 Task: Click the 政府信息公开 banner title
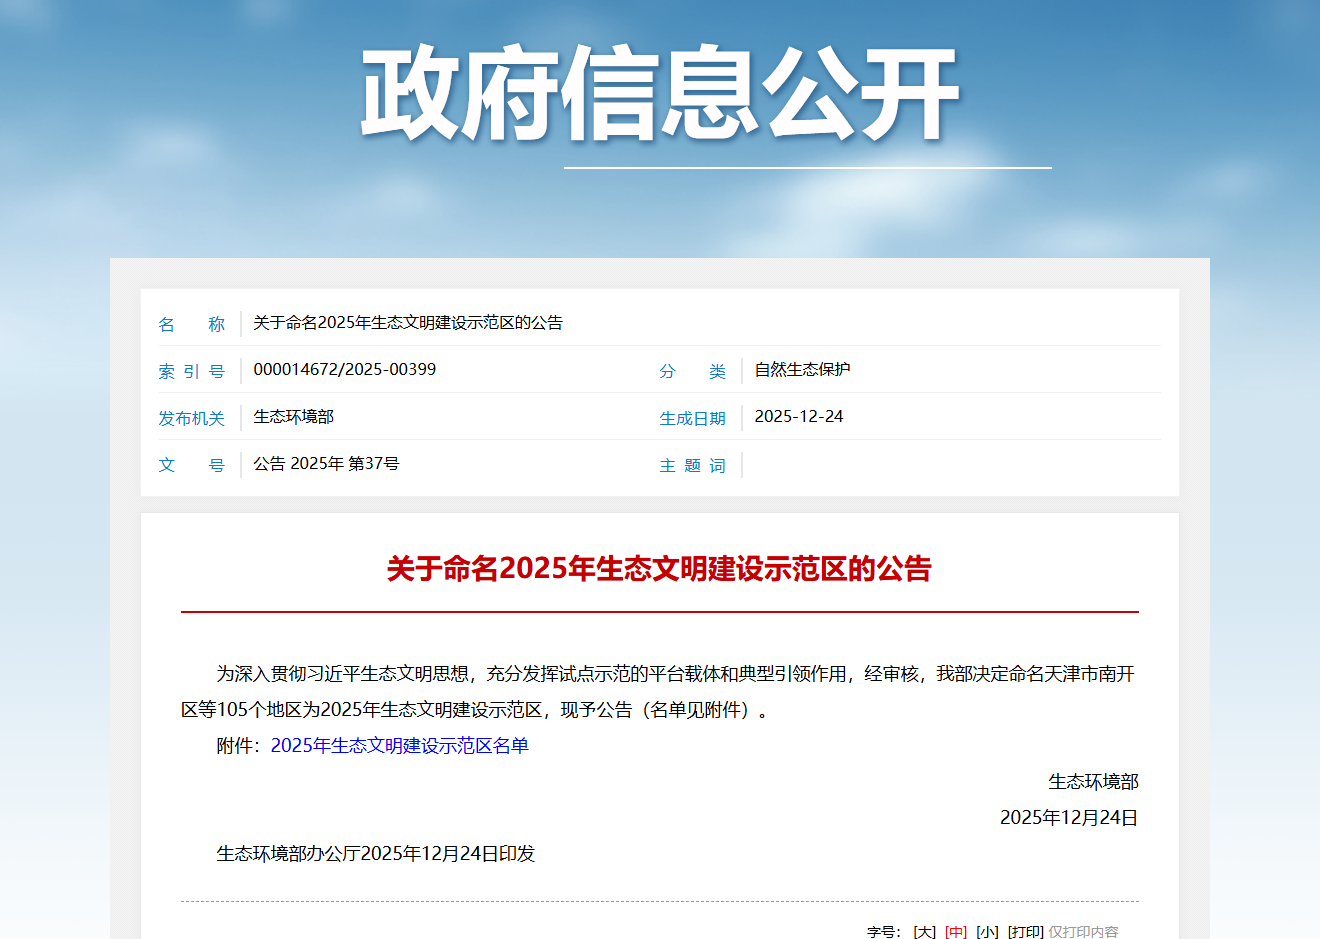point(660,94)
